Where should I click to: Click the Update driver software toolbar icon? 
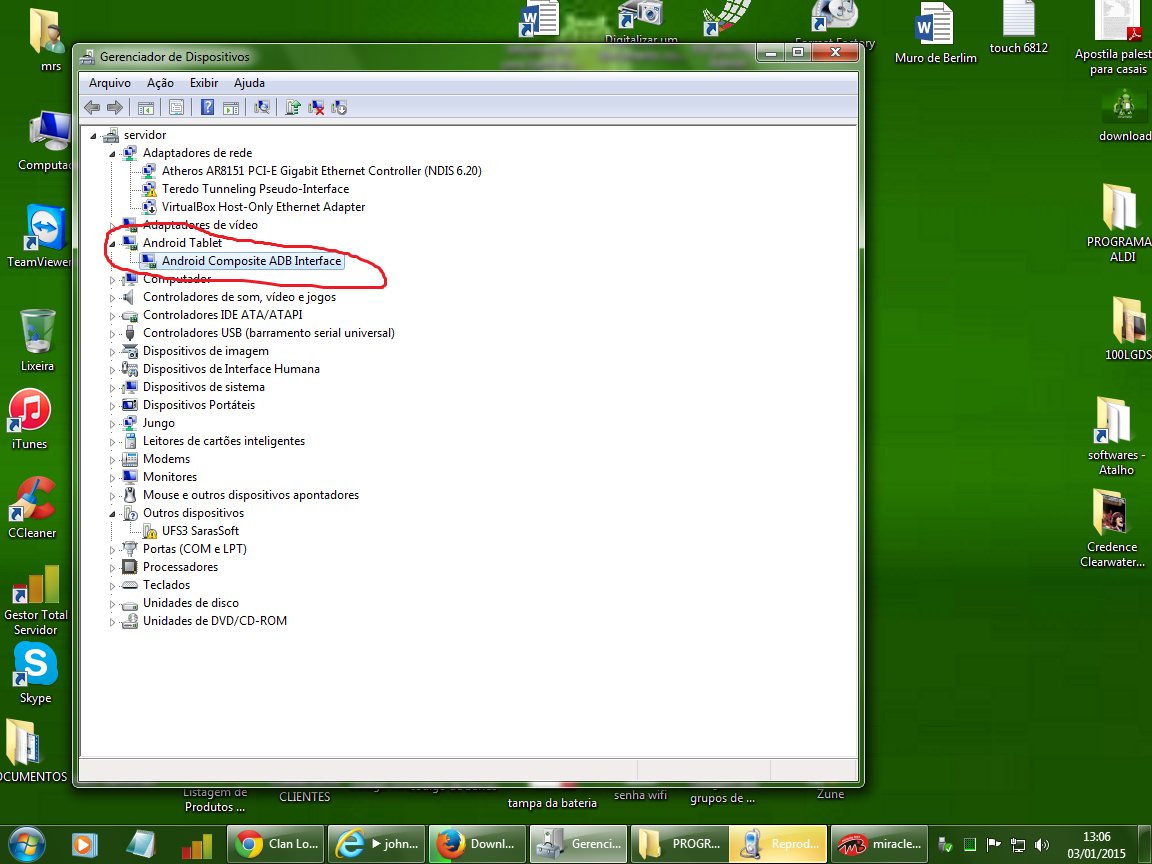tap(292, 108)
